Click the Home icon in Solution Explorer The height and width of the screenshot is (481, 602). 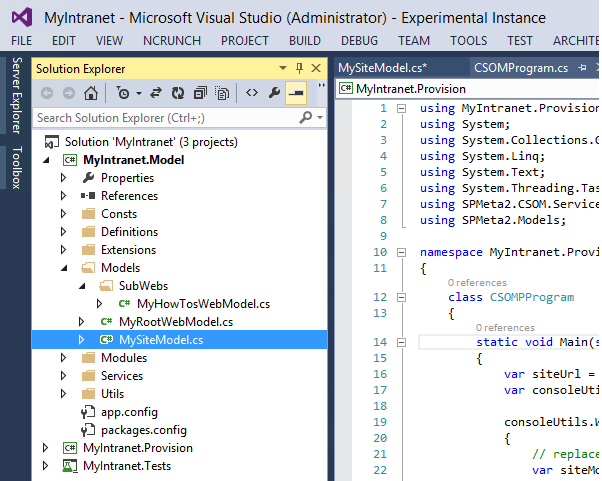(x=91, y=93)
